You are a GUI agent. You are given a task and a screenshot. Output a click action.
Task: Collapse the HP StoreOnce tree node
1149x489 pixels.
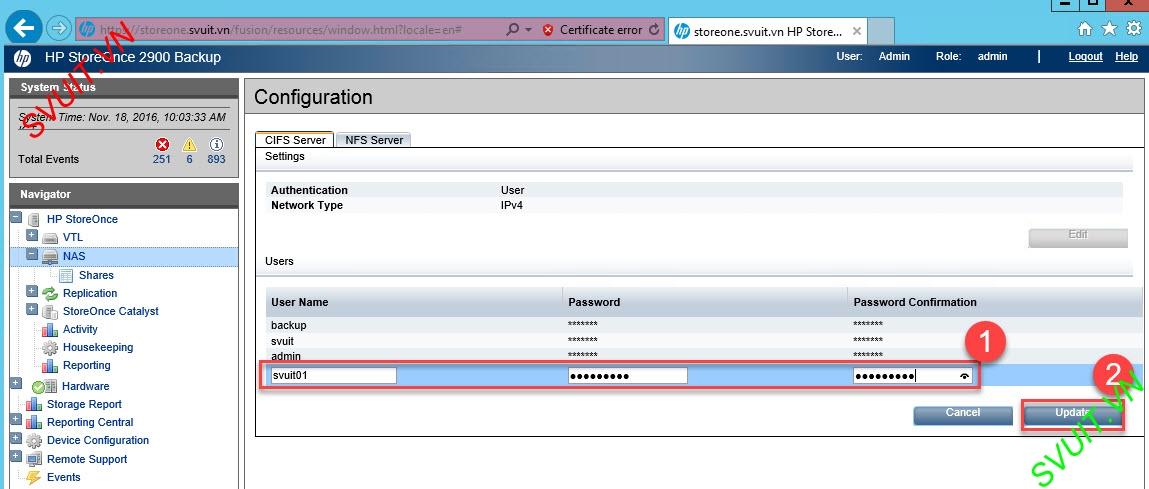point(15,218)
